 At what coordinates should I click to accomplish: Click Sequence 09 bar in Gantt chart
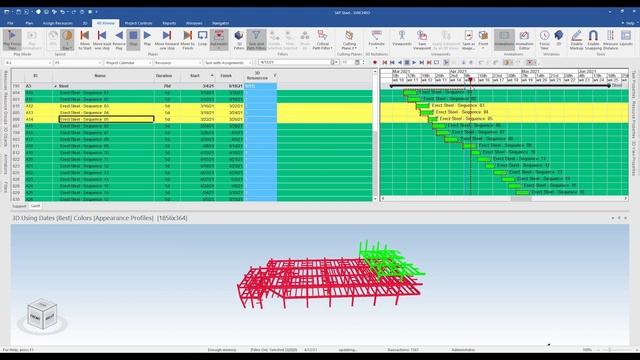click(x=469, y=146)
